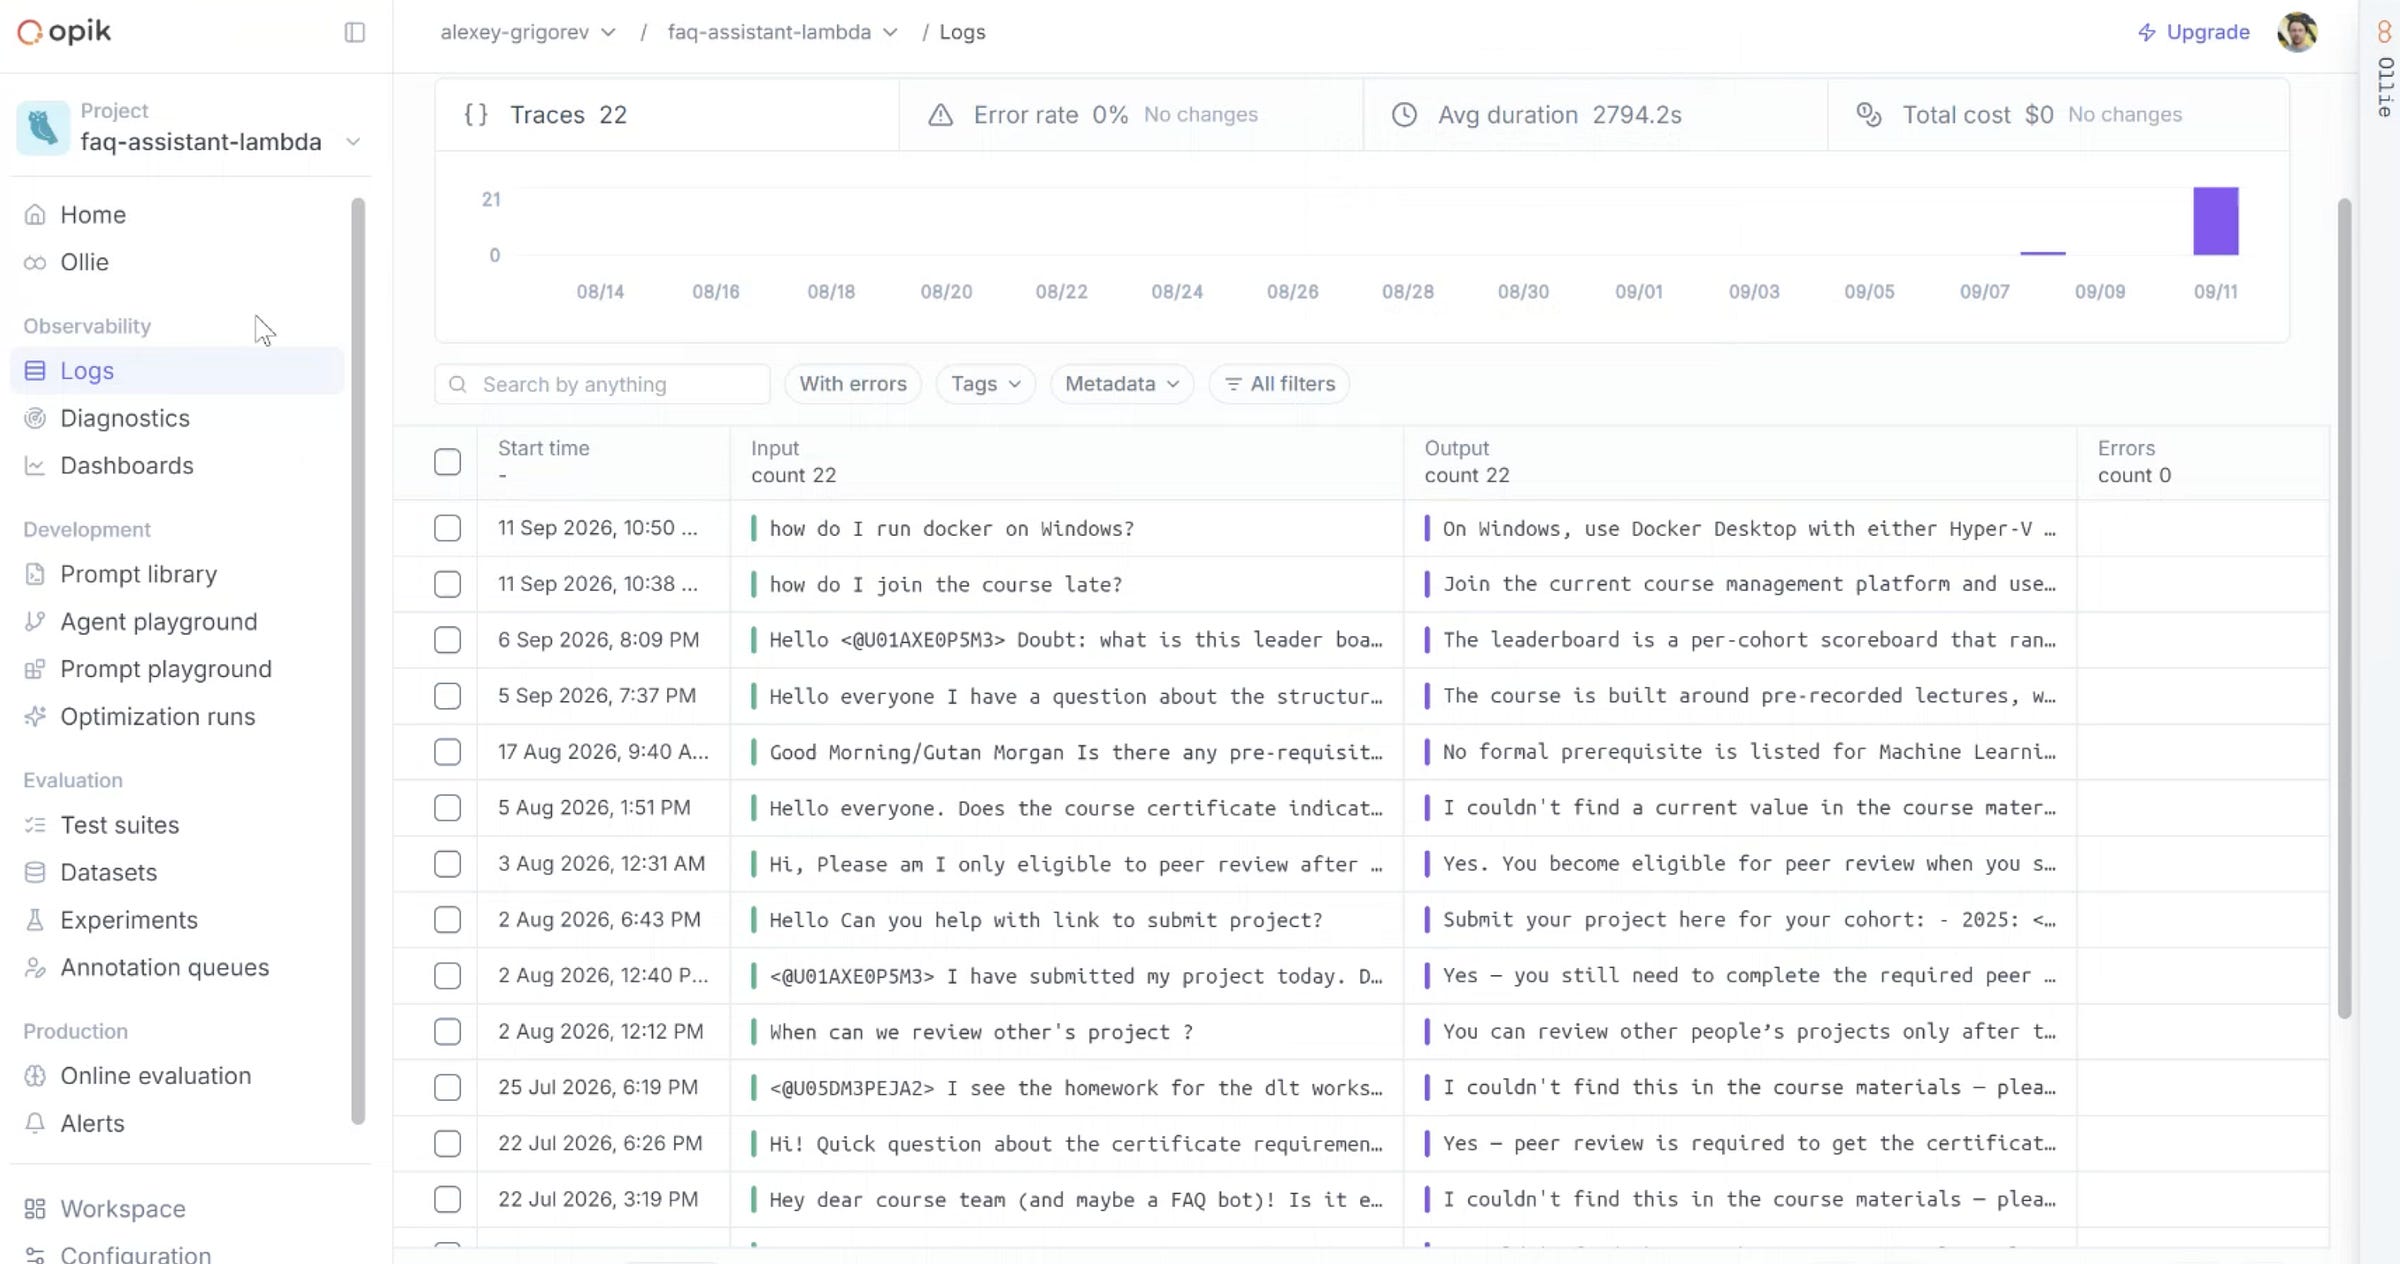Open Optimization runs icon
2400x1264 pixels.
pyautogui.click(x=35, y=717)
